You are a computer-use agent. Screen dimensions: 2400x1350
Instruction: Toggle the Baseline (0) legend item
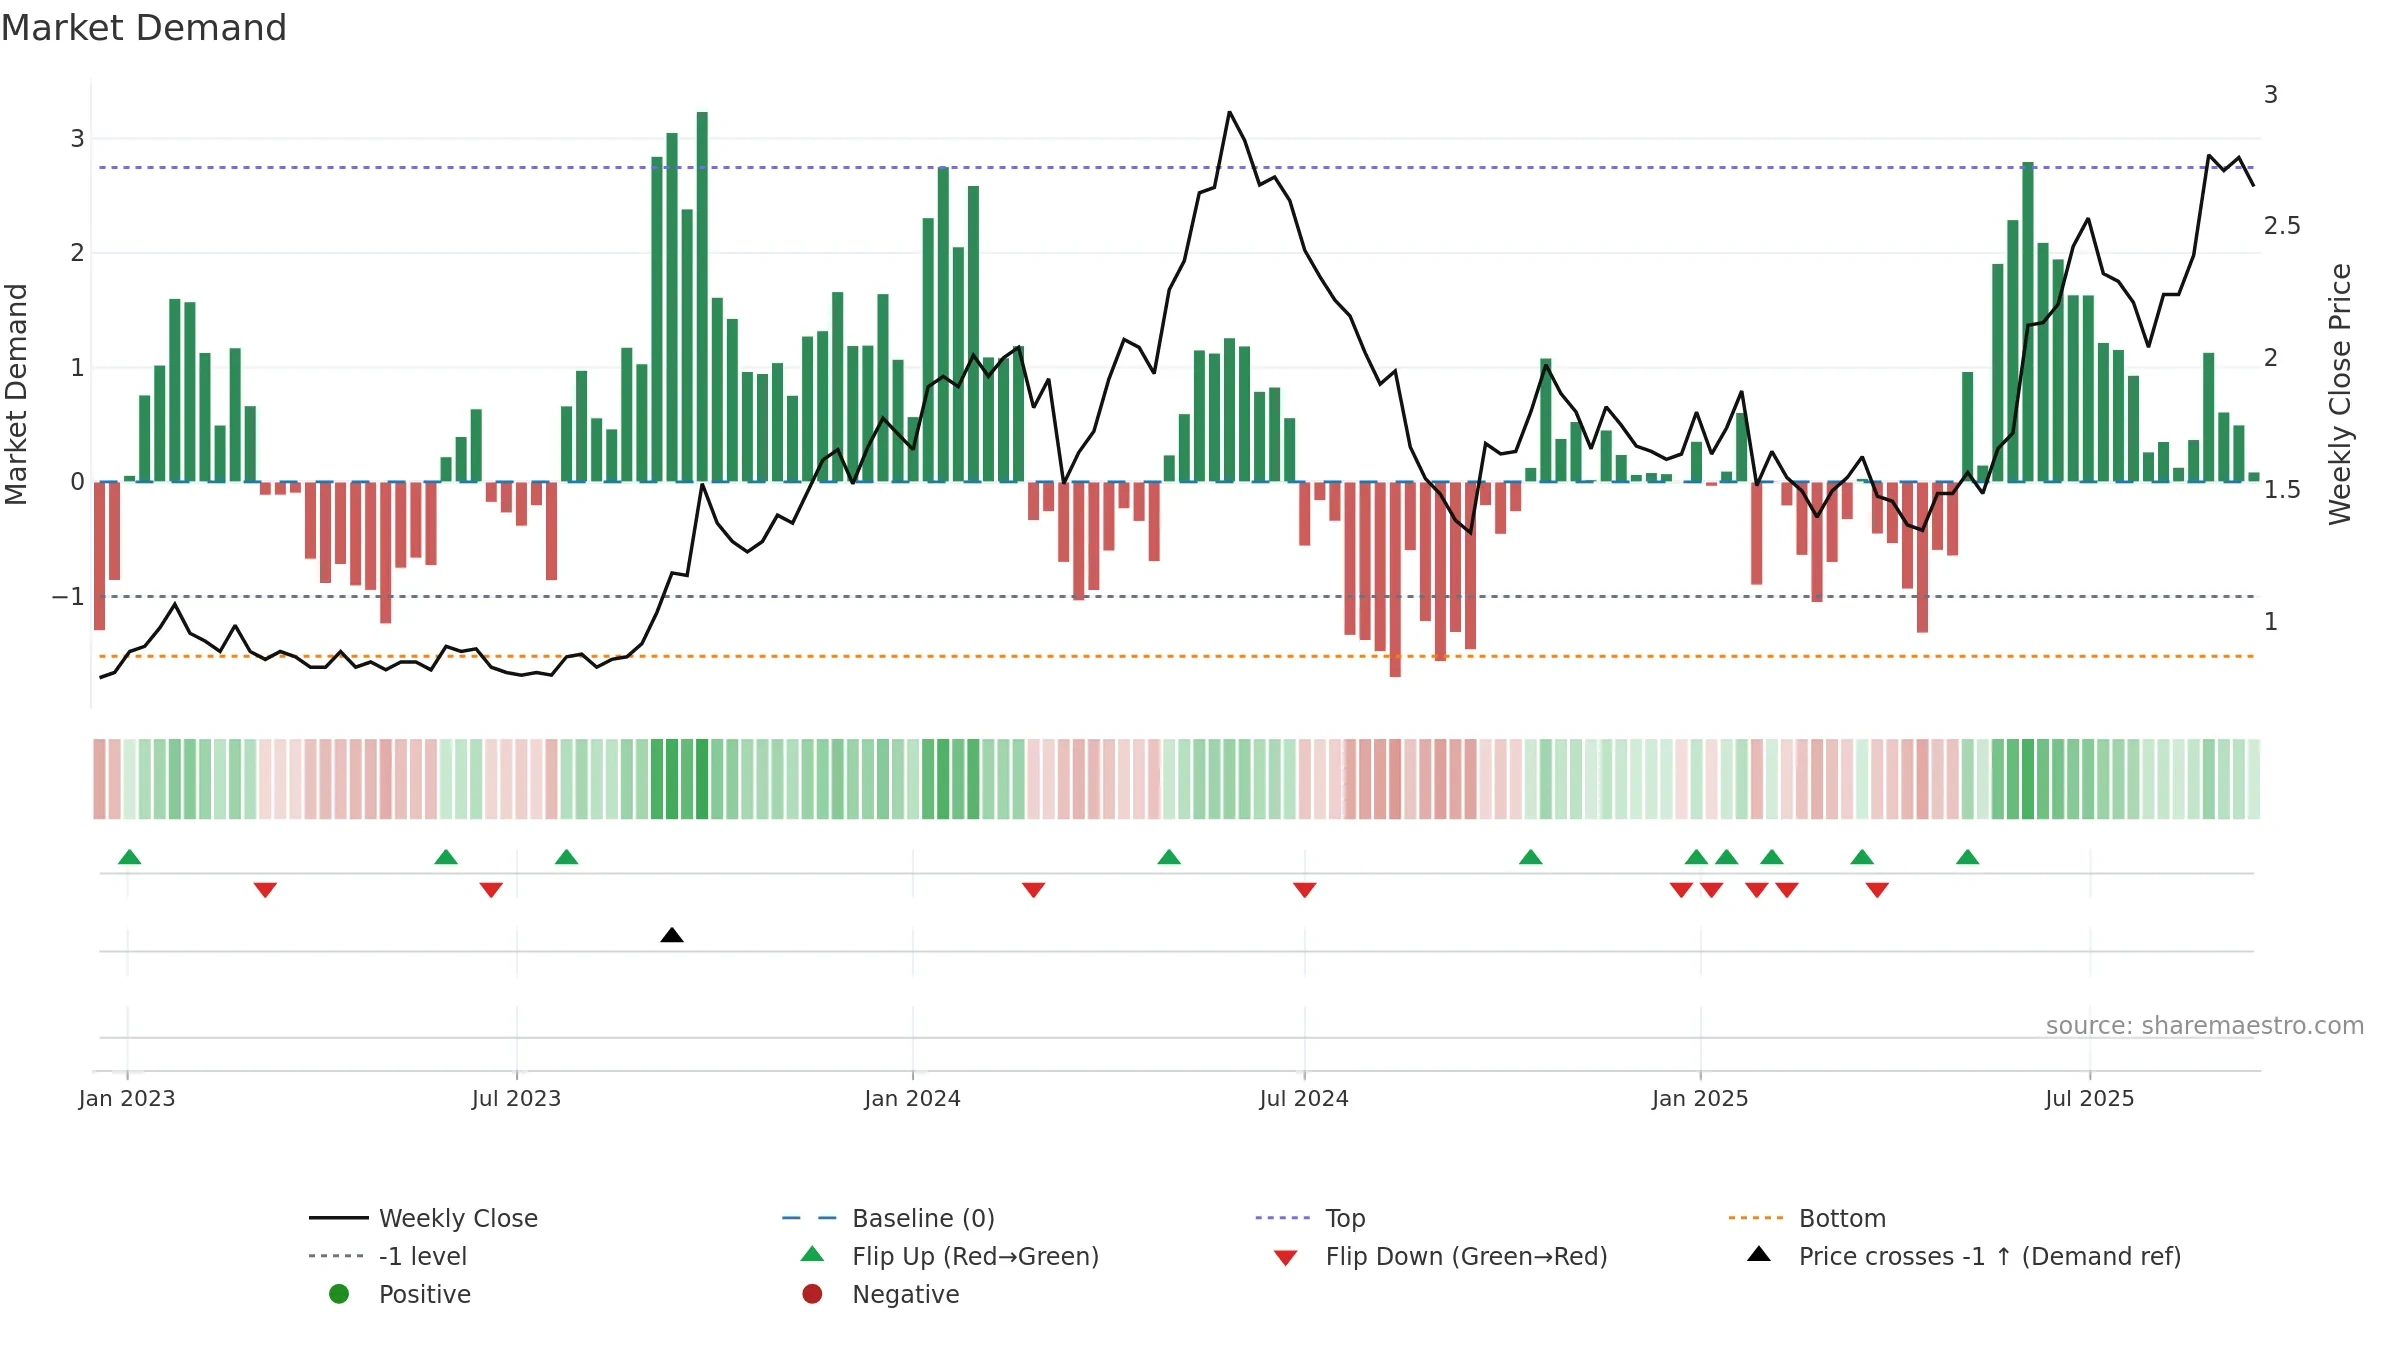[x=888, y=1218]
